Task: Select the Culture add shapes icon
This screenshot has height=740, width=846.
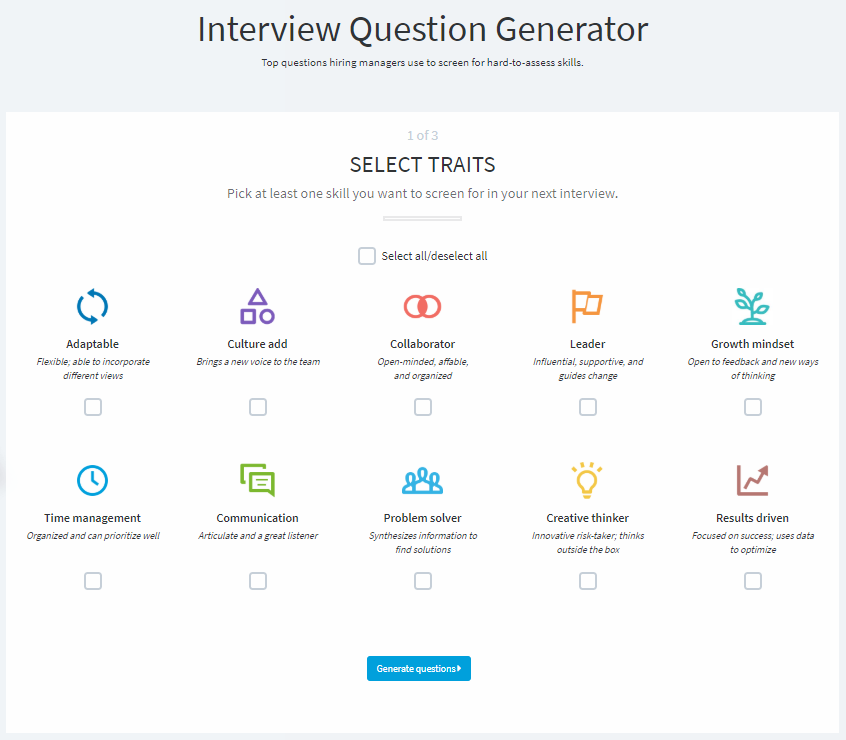Action: [x=257, y=306]
